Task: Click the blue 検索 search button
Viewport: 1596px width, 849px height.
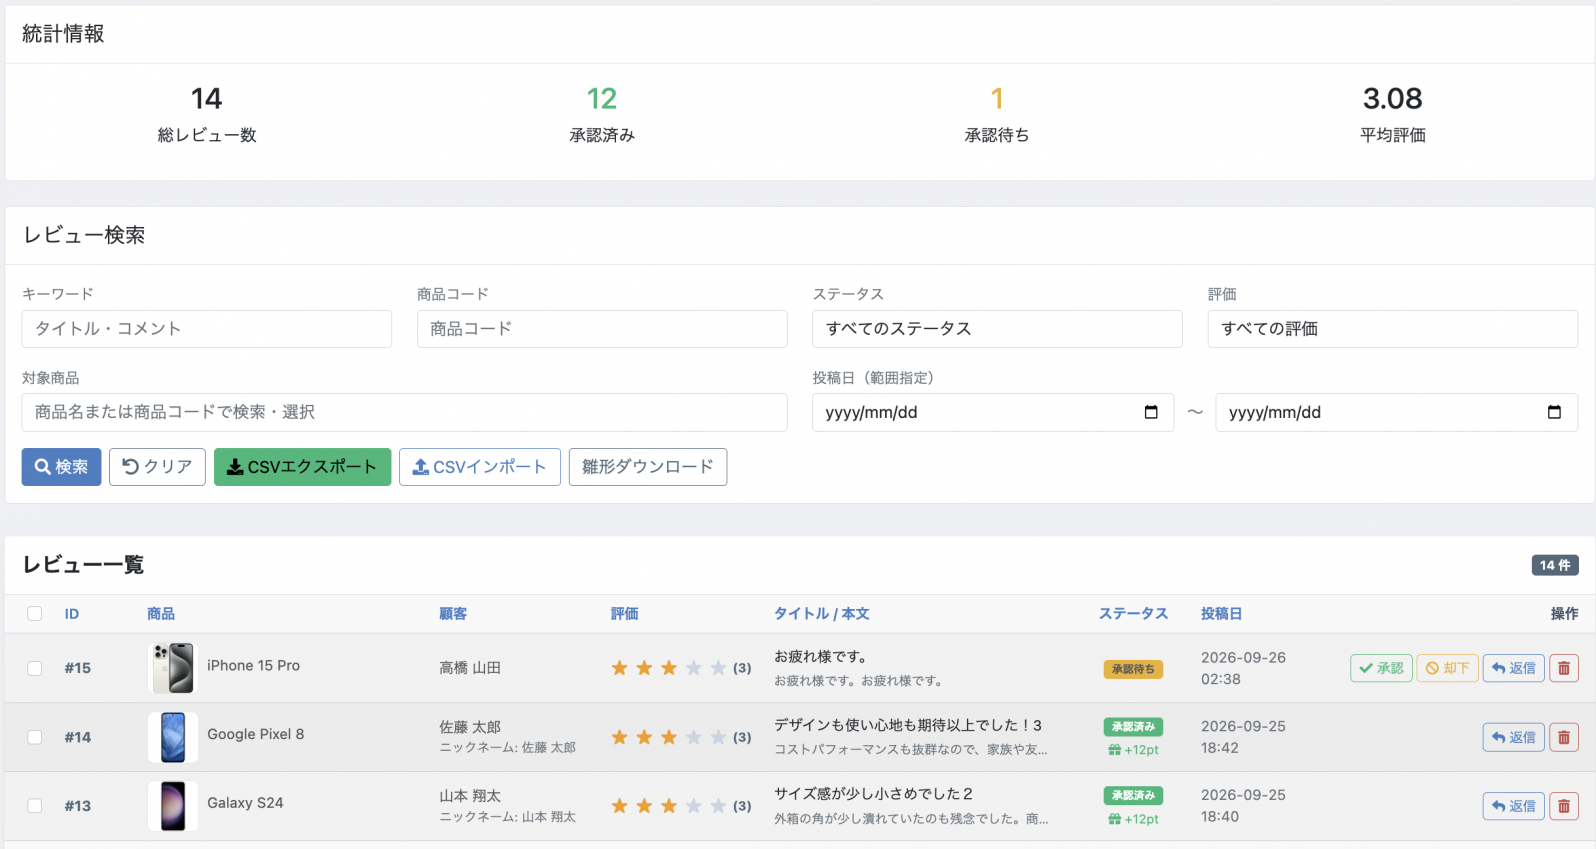Action: point(61,467)
